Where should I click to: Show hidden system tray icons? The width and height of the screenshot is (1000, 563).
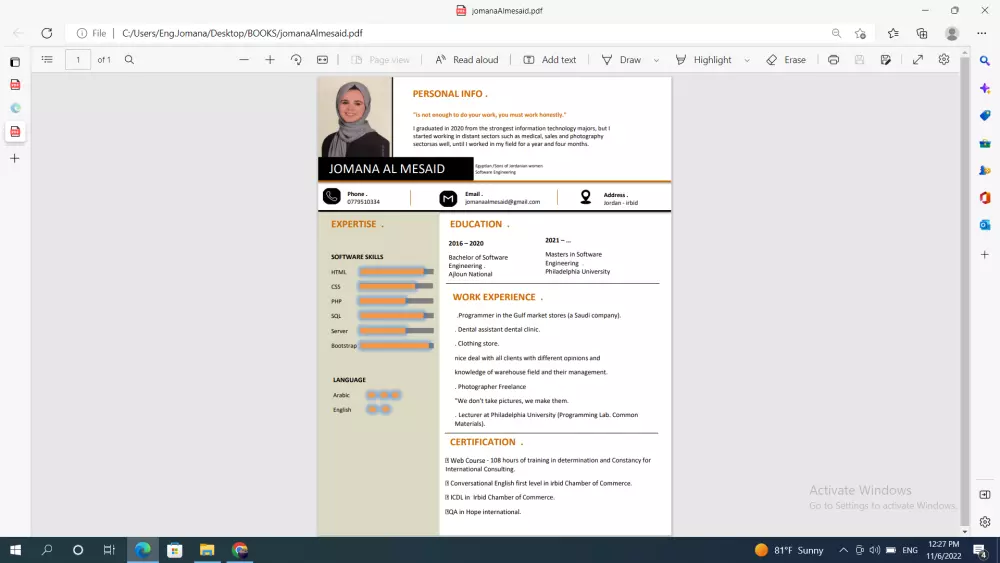click(843, 550)
